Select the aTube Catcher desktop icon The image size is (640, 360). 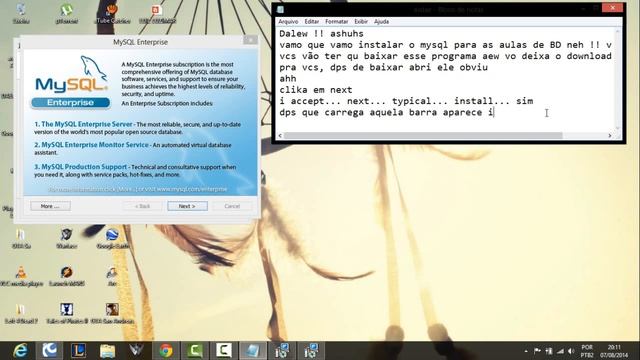tap(112, 13)
